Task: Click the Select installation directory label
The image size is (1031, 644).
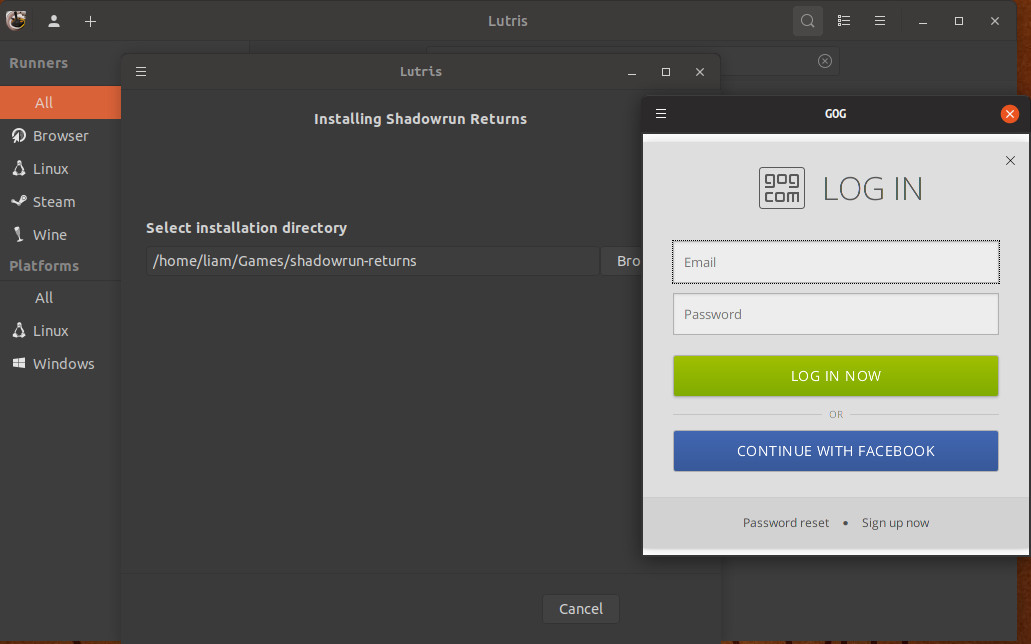Action: click(x=247, y=228)
